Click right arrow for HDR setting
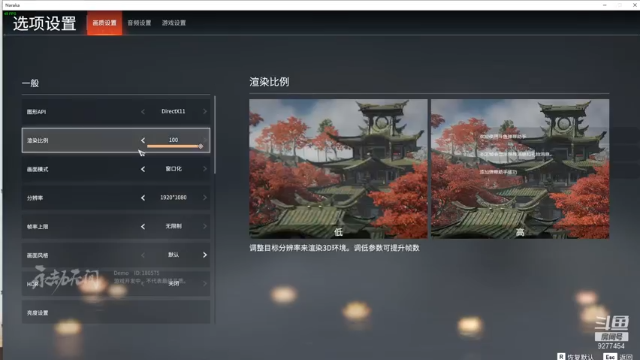 coord(204,284)
